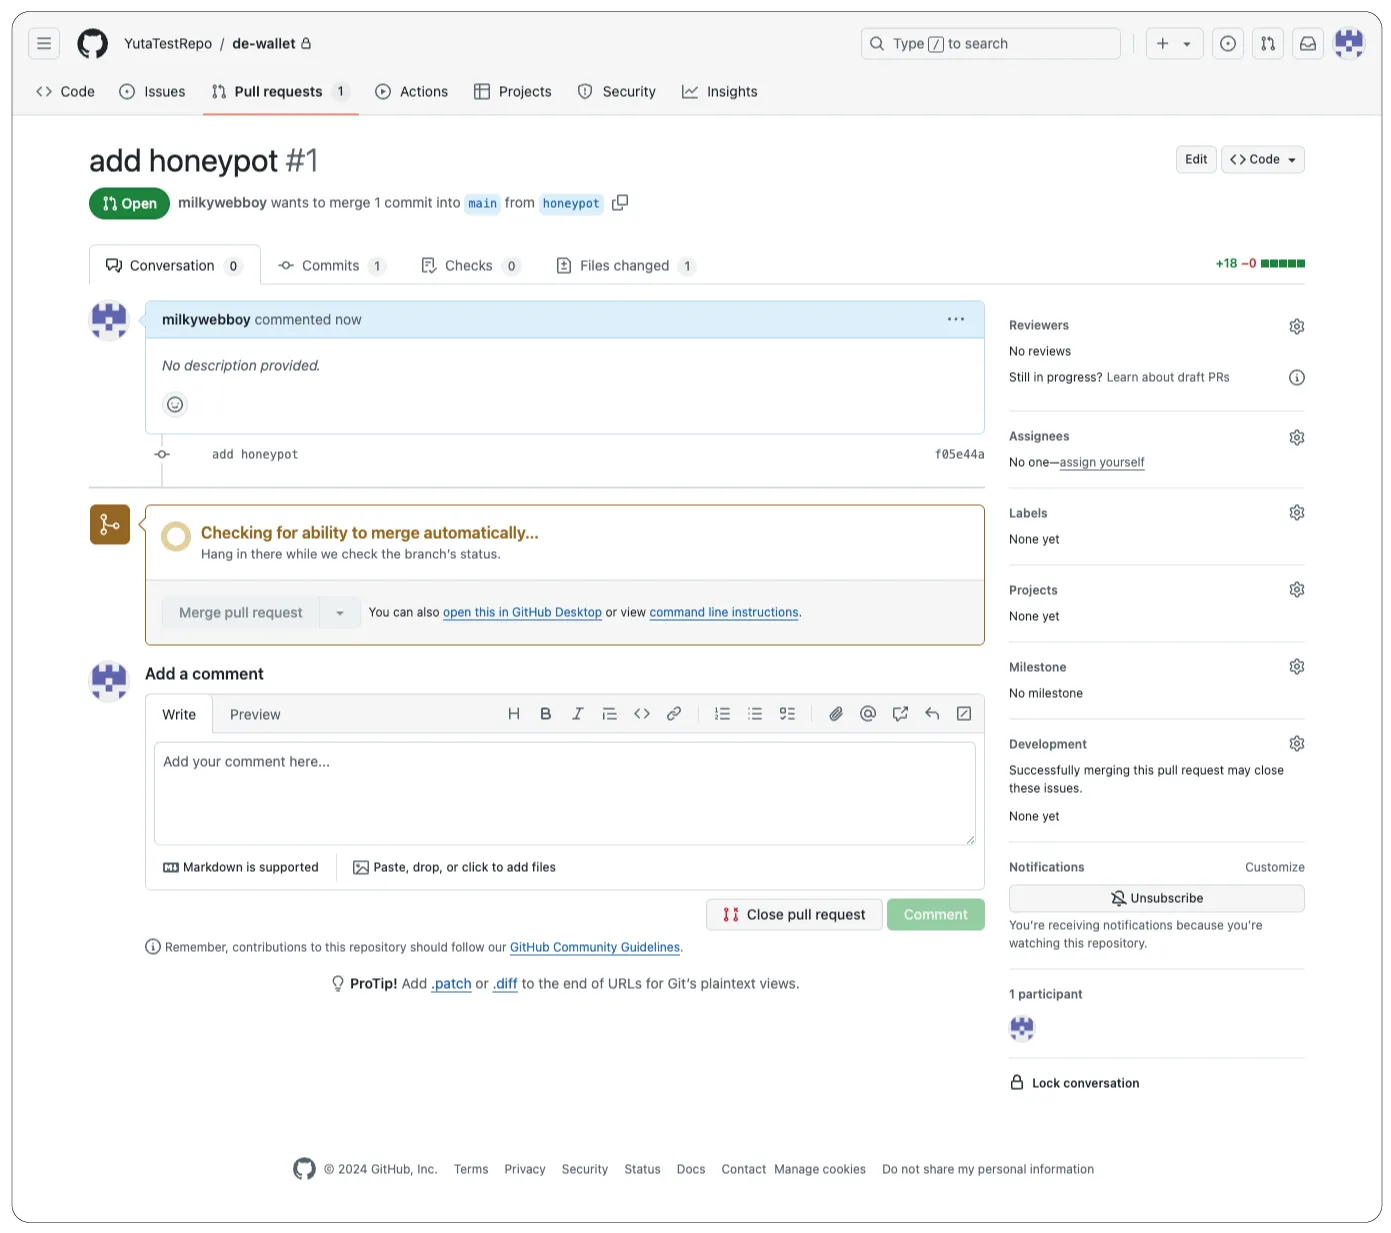The height and width of the screenshot is (1233, 1391).
Task: Switch to the Files changed tab
Action: tap(626, 266)
